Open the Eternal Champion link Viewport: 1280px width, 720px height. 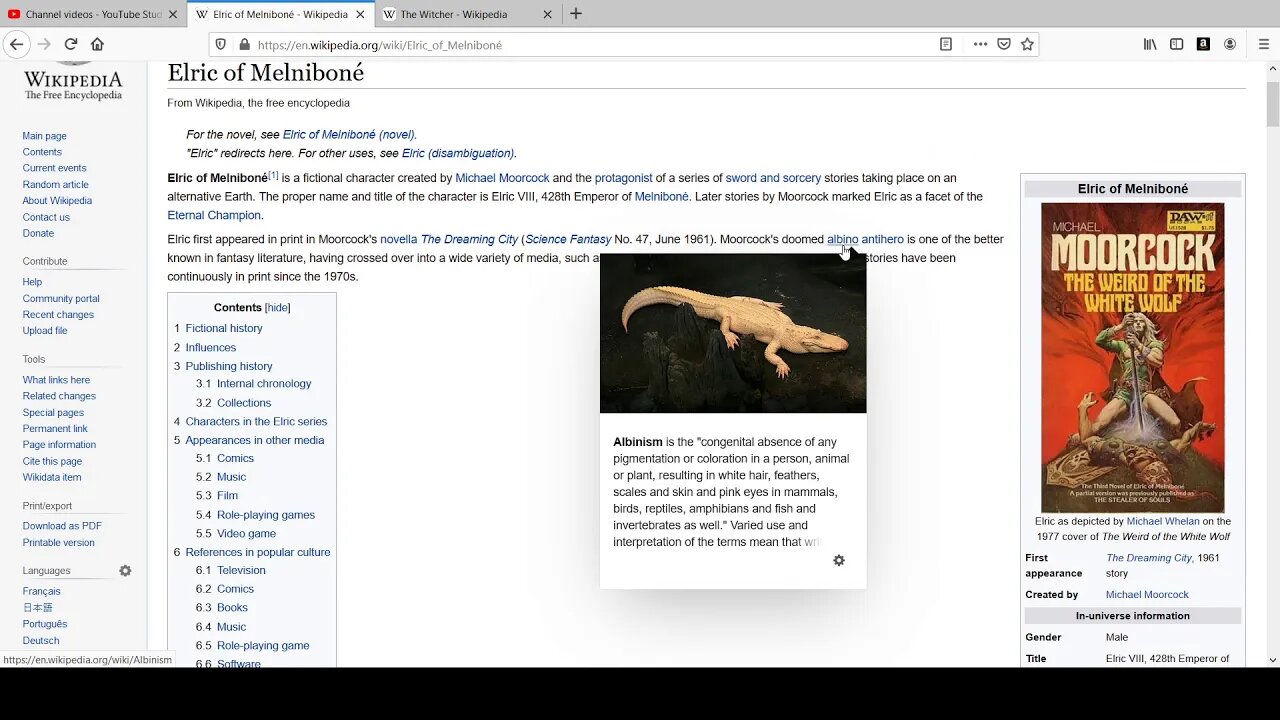click(x=214, y=215)
